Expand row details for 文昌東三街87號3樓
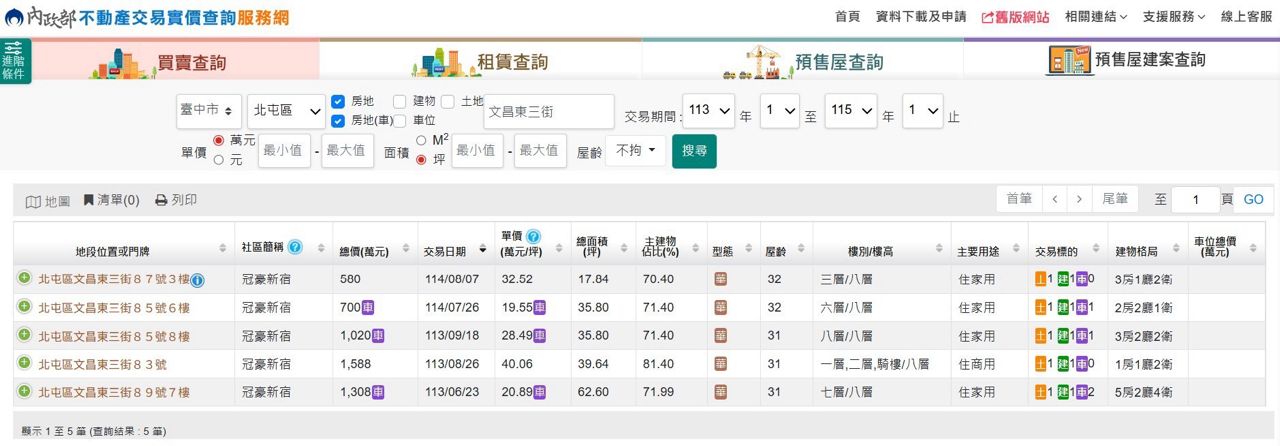 tap(24, 279)
